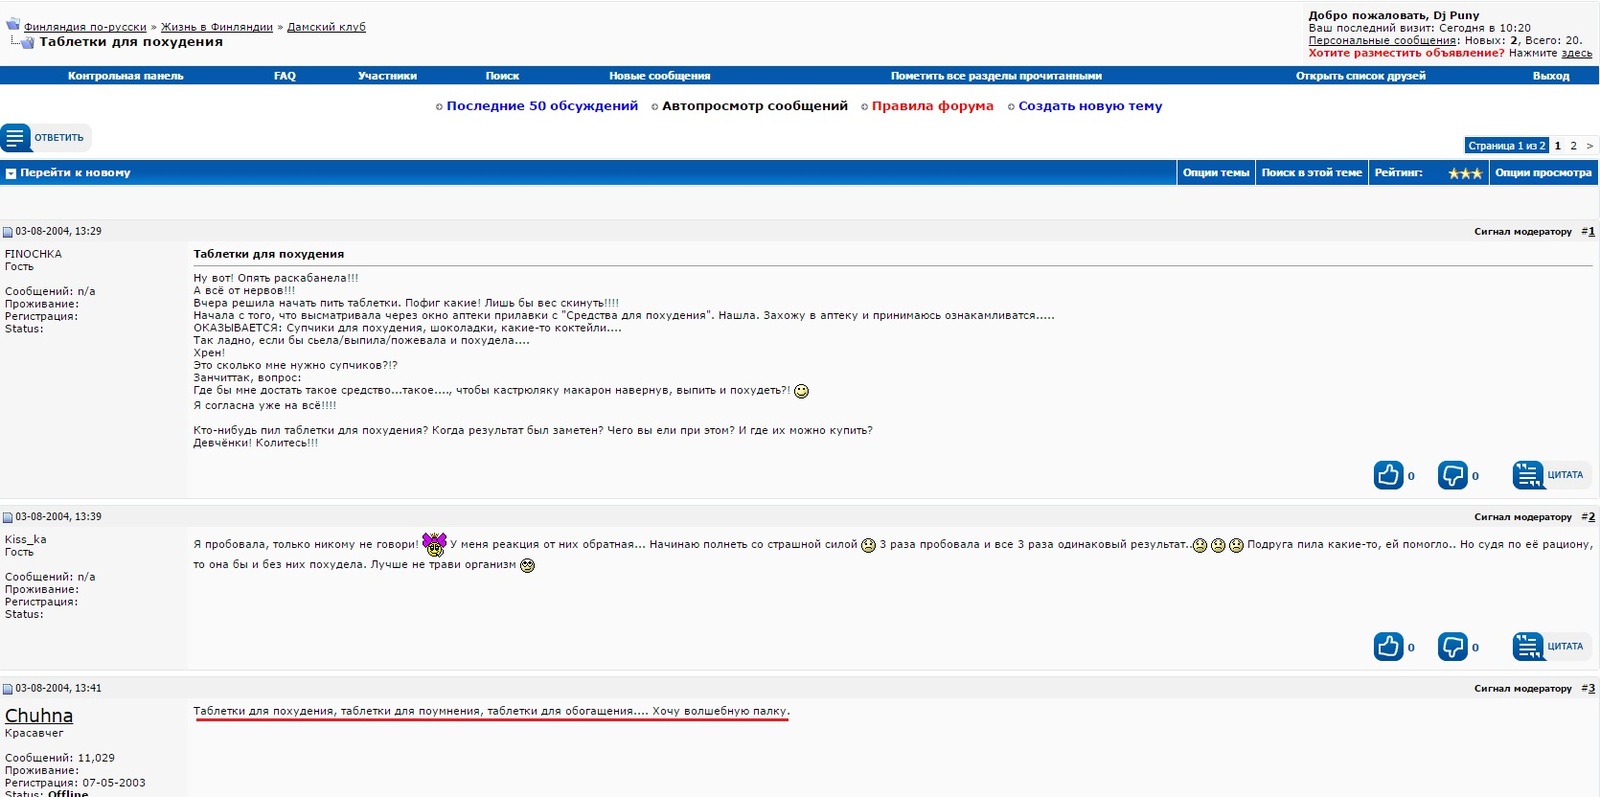Click the ЦИТАТА quote button on post #1
Viewport: 1600px width, 797px height.
click(x=1549, y=475)
